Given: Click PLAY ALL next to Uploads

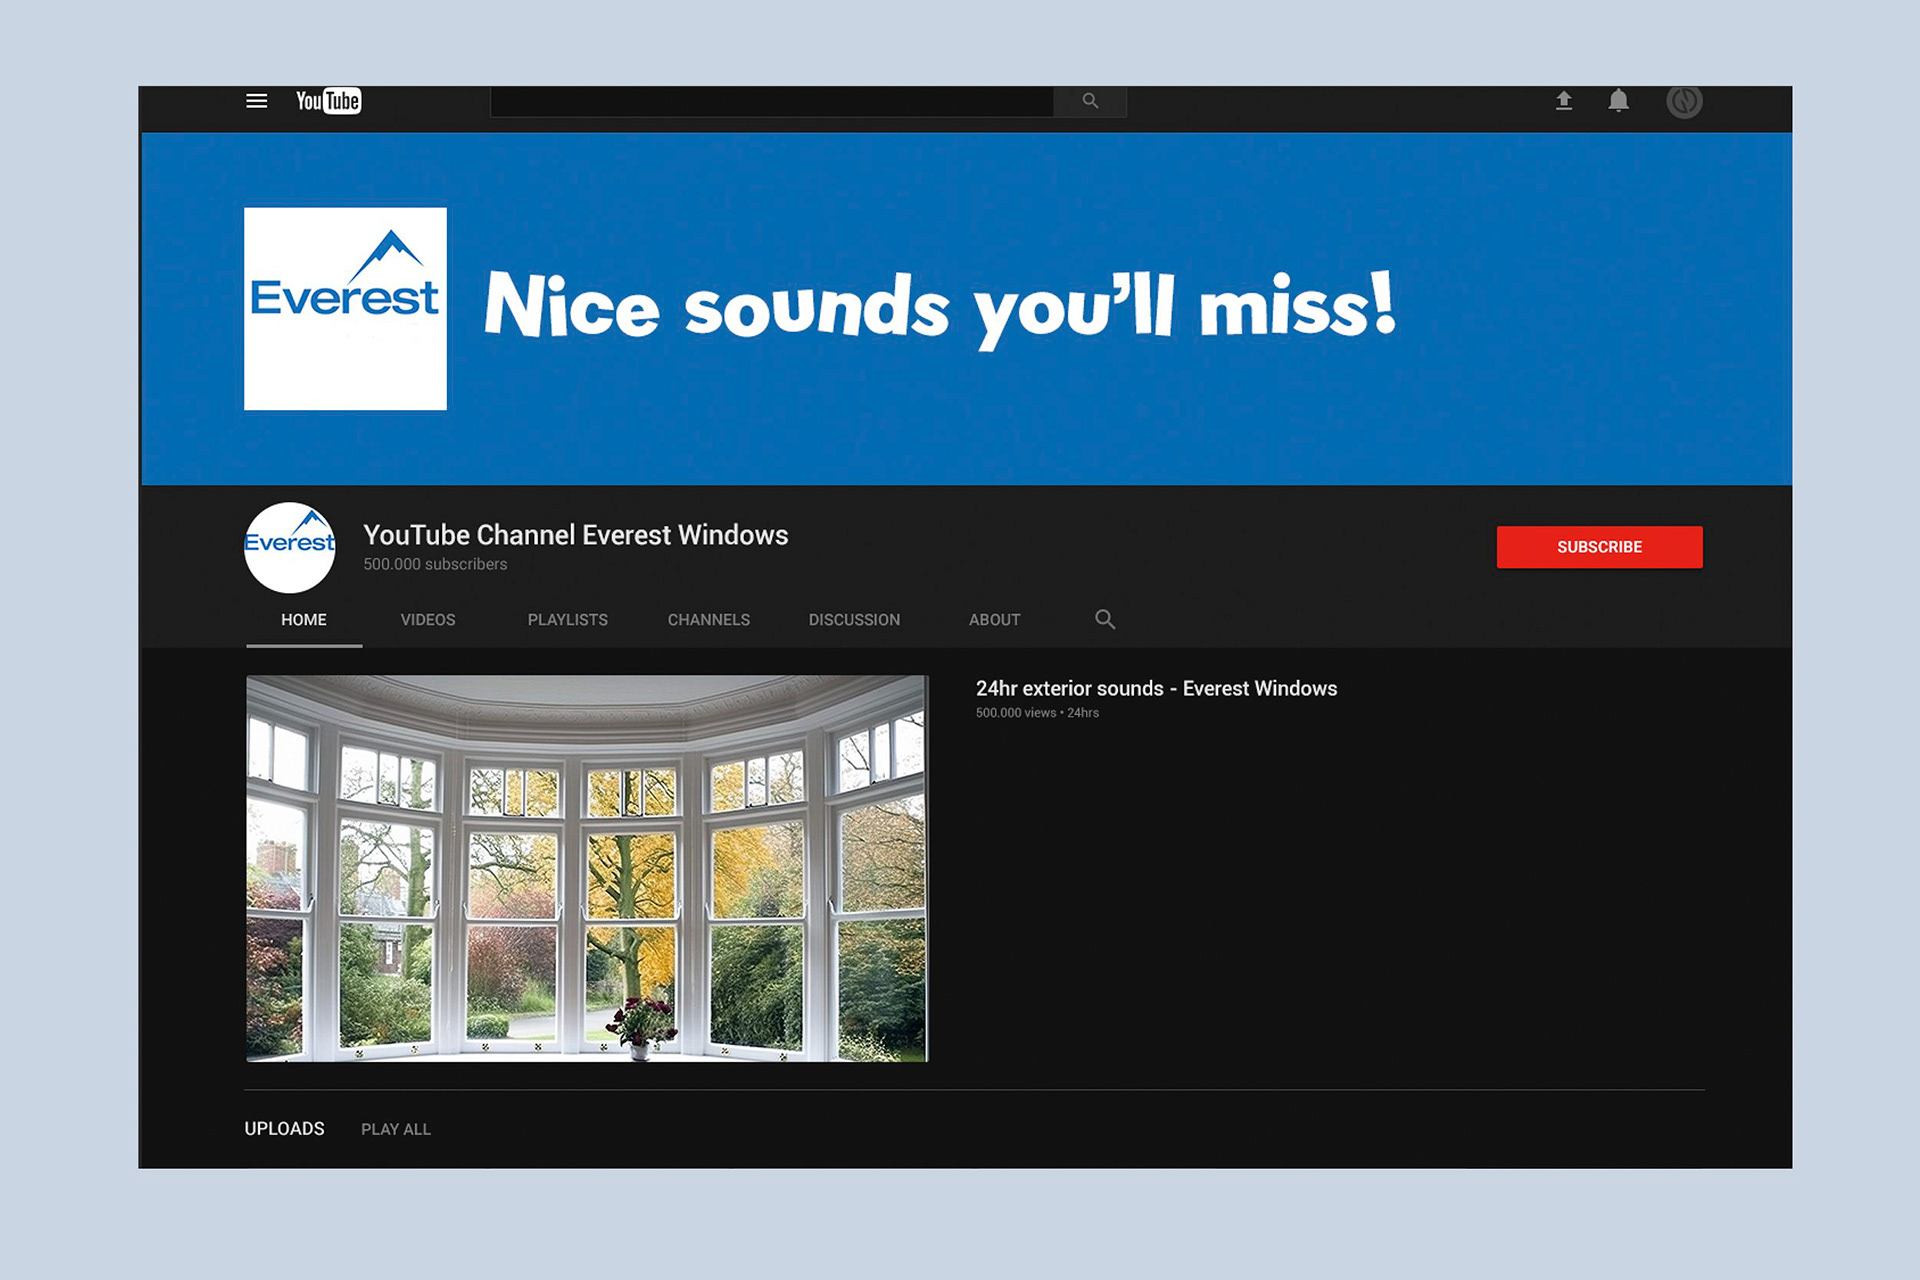Looking at the screenshot, I should coord(396,1129).
